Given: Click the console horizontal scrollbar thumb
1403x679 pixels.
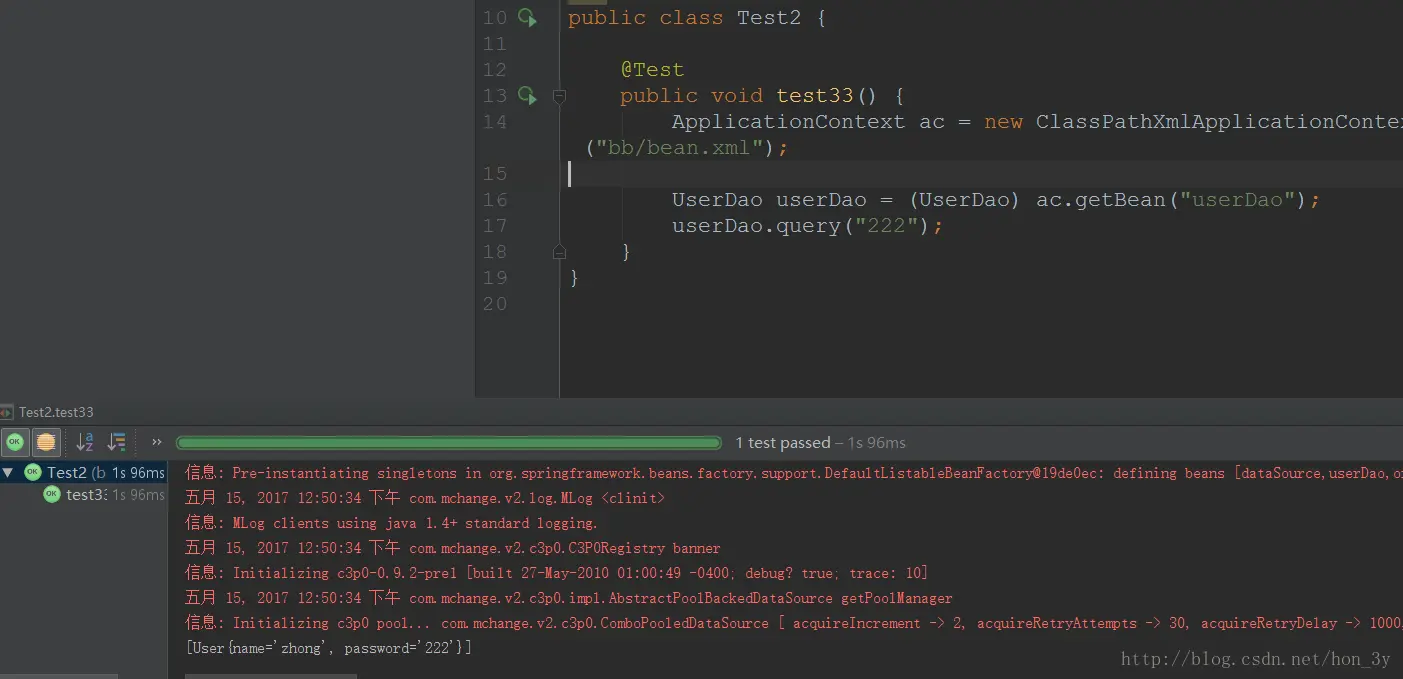Looking at the screenshot, I should (270, 676).
